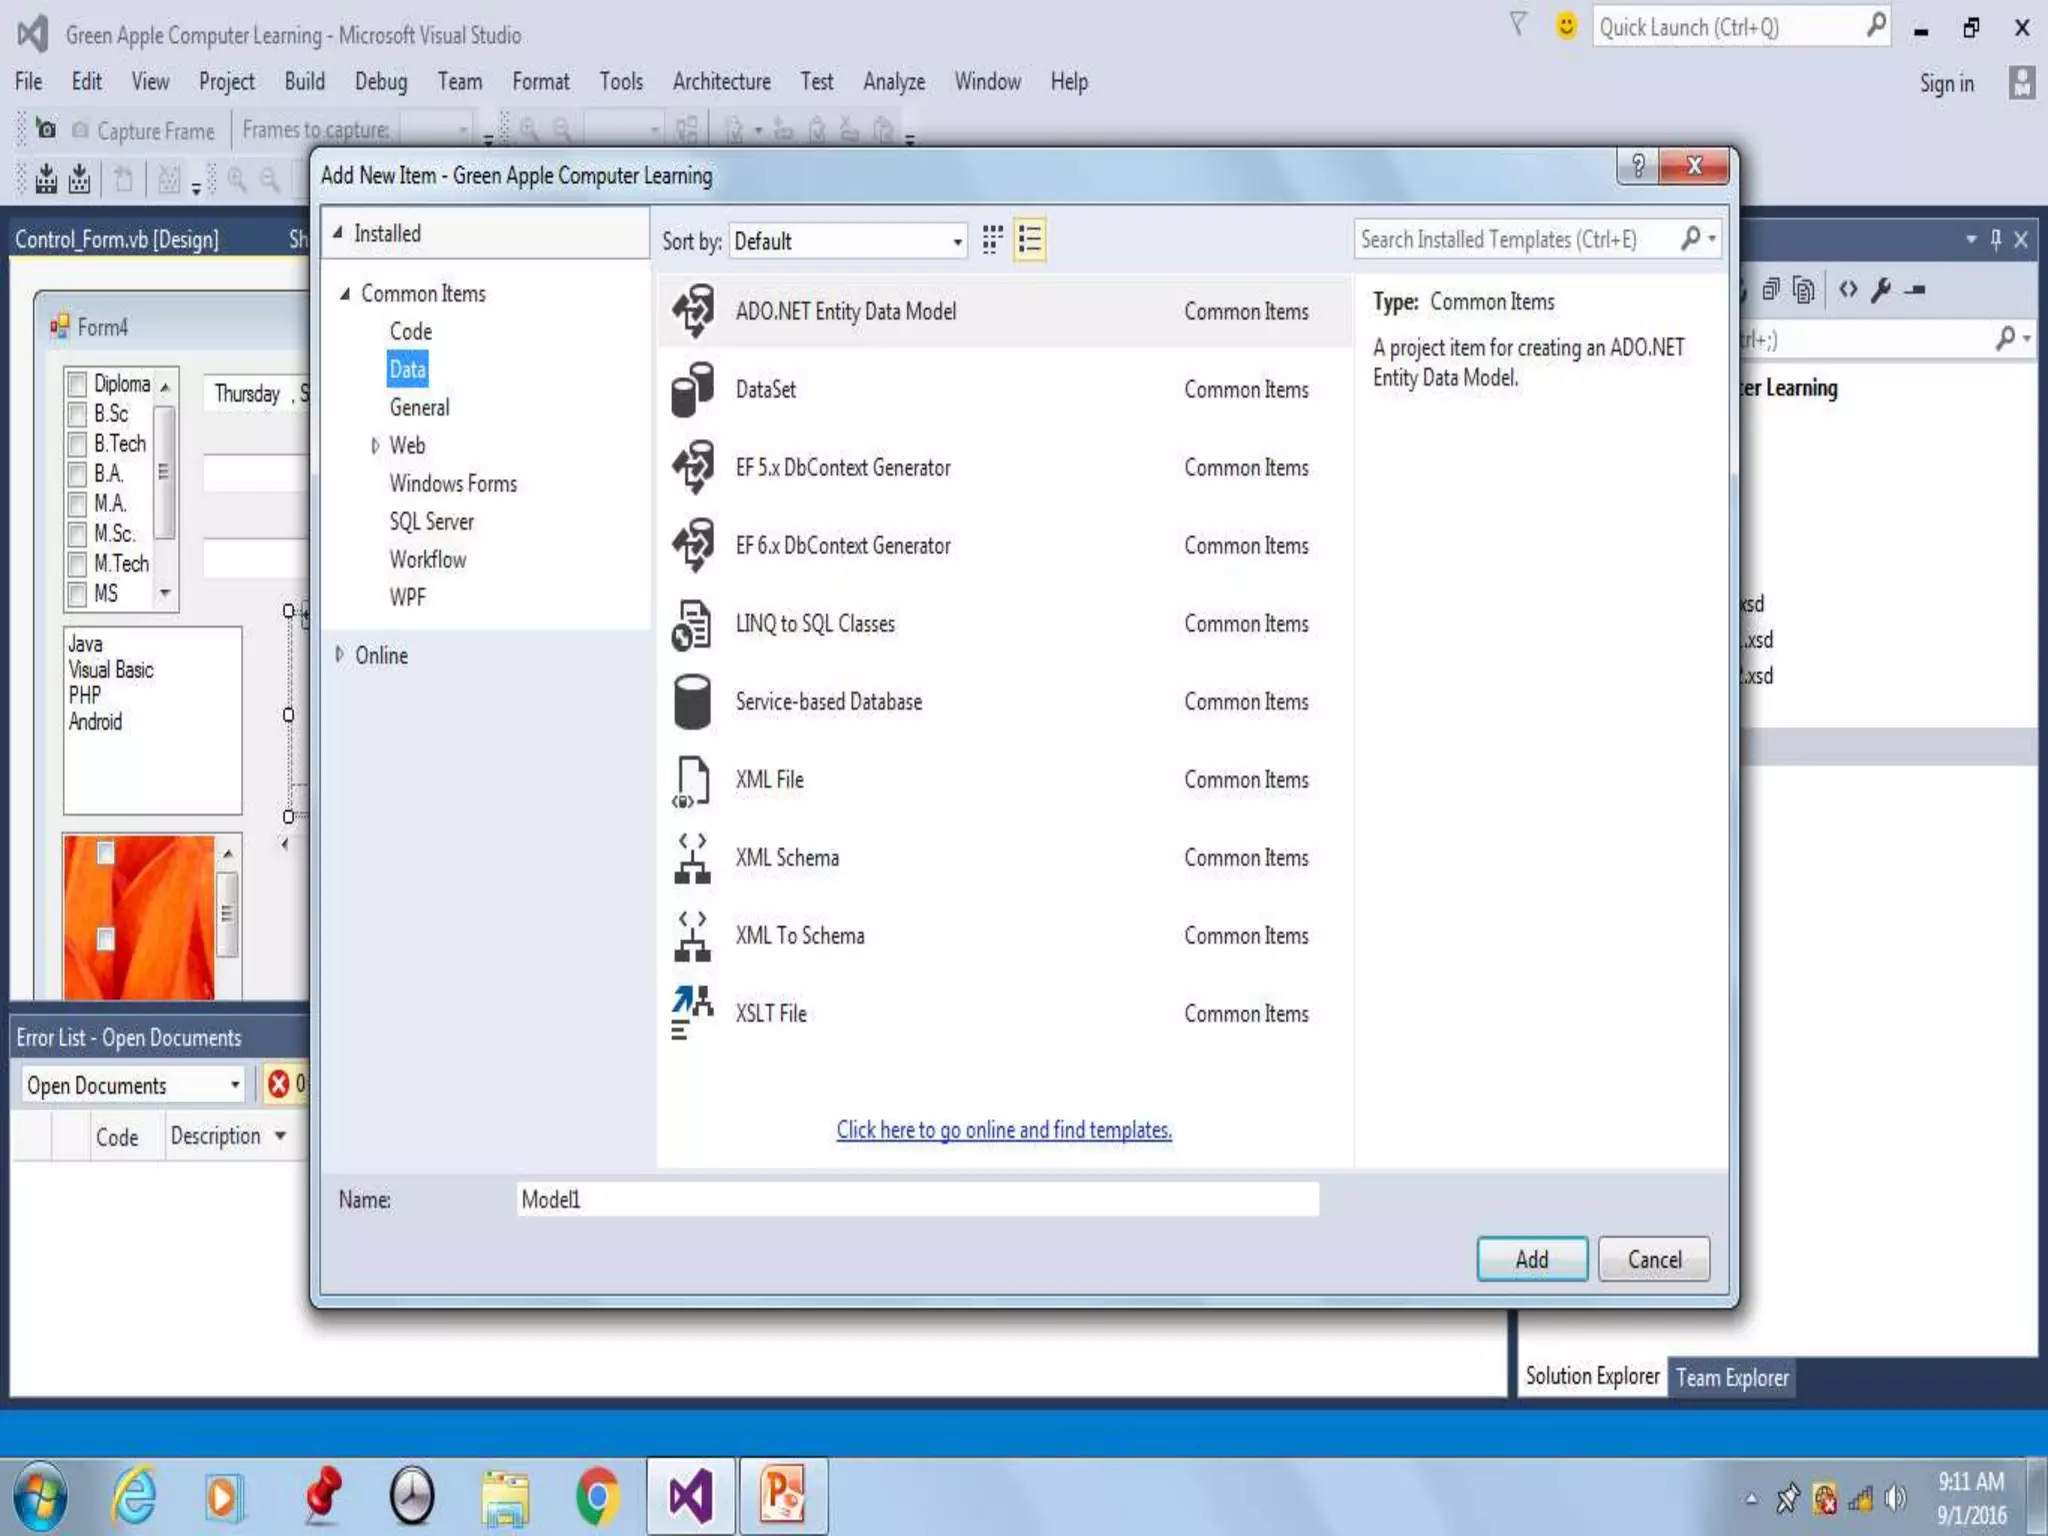Screen dimensions: 2048x1536
Task: Switch to the Team Explorer tab
Action: 1732,1378
